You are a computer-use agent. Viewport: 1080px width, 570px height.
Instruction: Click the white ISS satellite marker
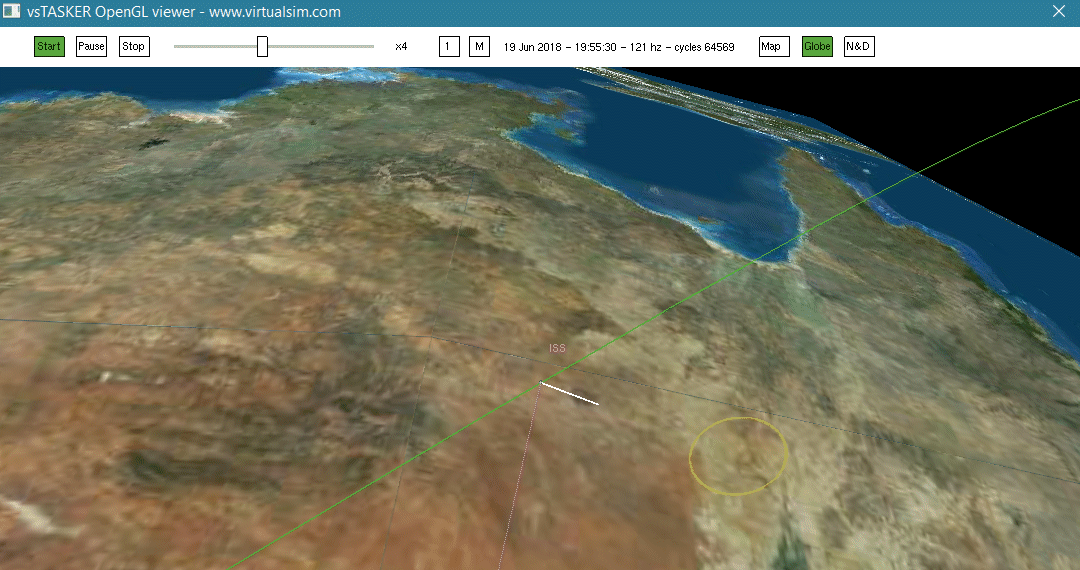(x=569, y=393)
